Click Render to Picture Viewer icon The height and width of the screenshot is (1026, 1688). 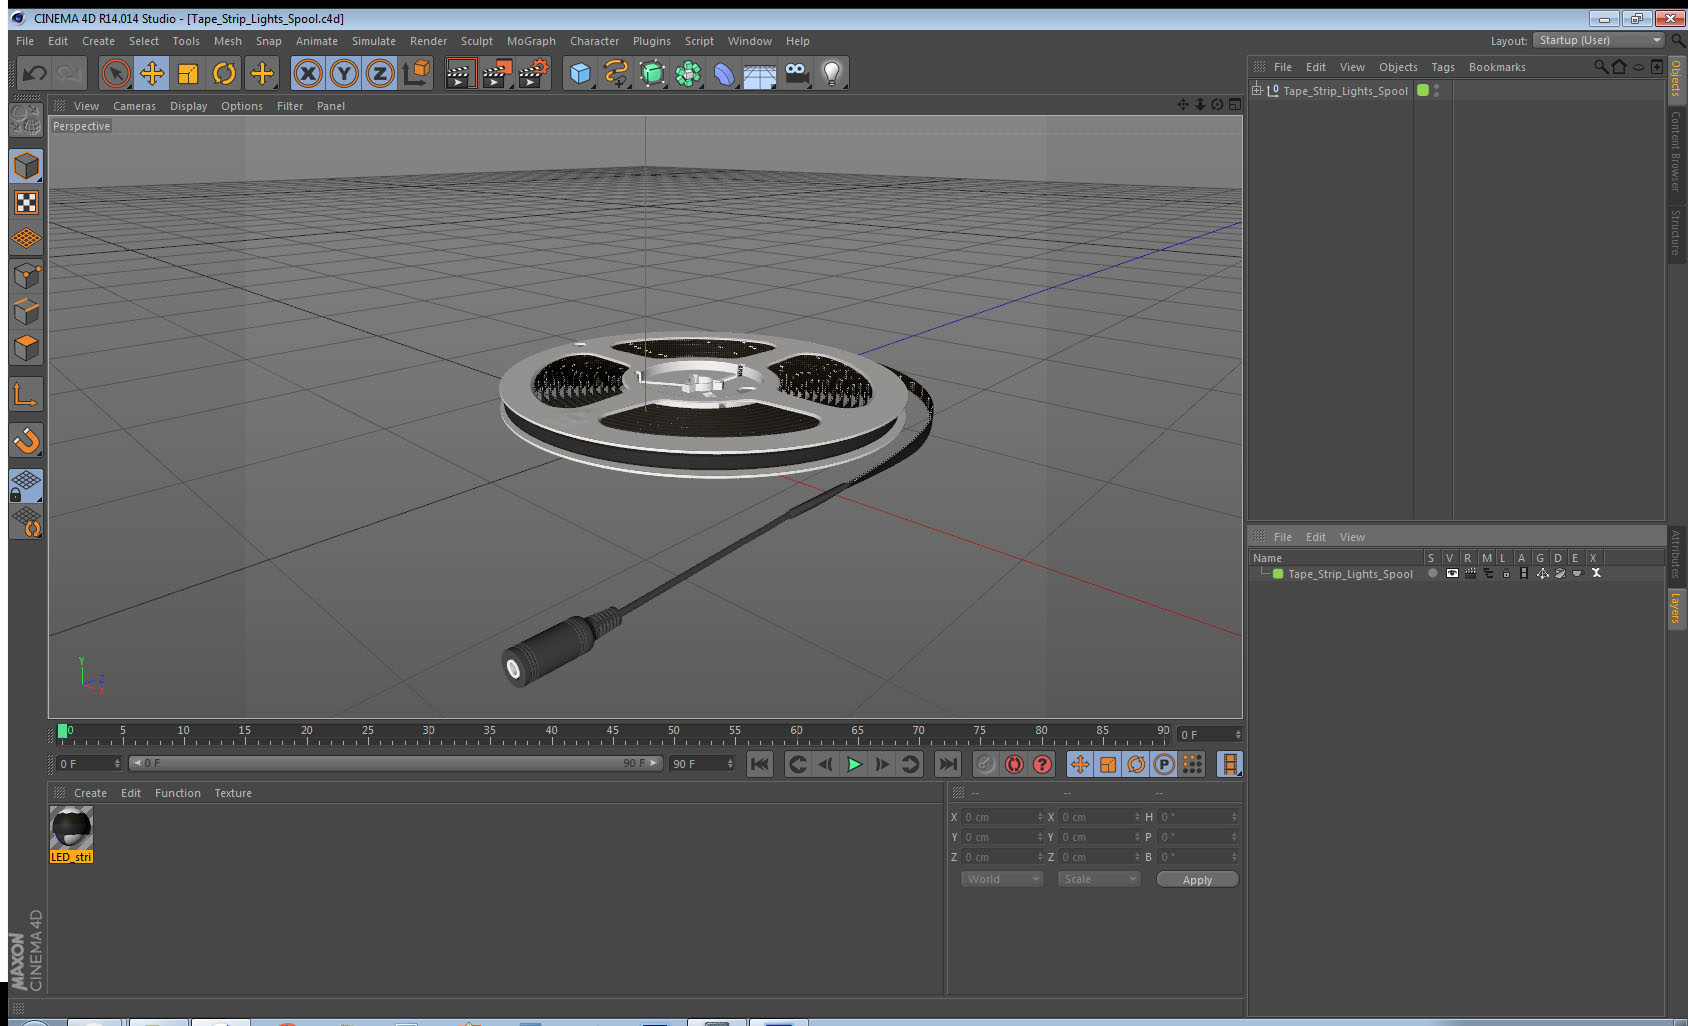pyautogui.click(x=496, y=73)
